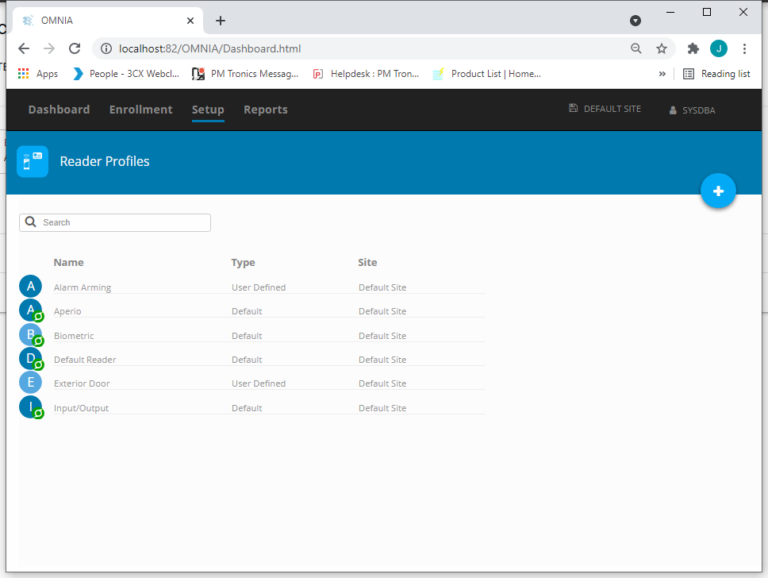Open the Default Reader profile row
Image resolution: width=768 pixels, height=578 pixels.
(x=85, y=360)
